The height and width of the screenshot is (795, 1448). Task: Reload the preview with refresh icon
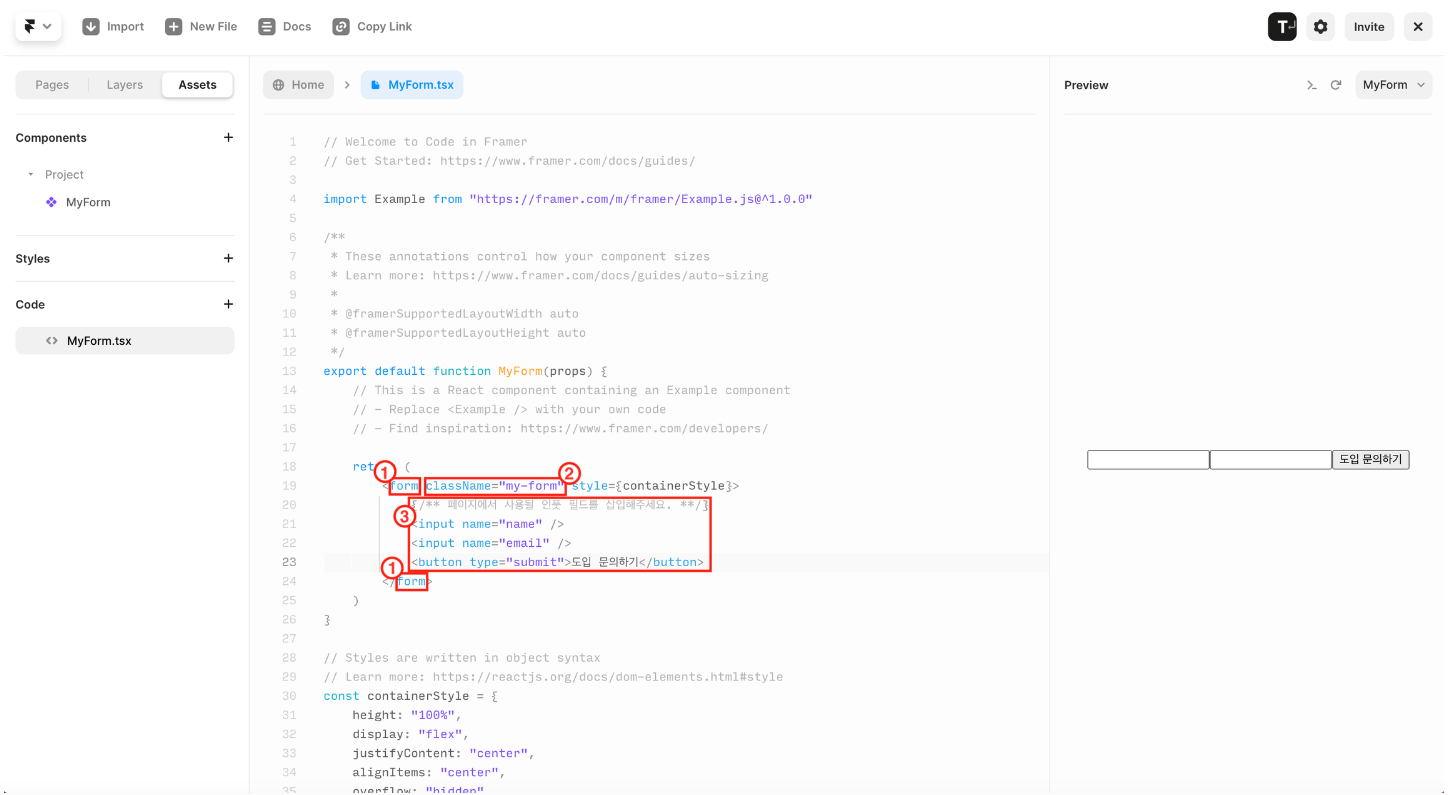click(x=1335, y=85)
